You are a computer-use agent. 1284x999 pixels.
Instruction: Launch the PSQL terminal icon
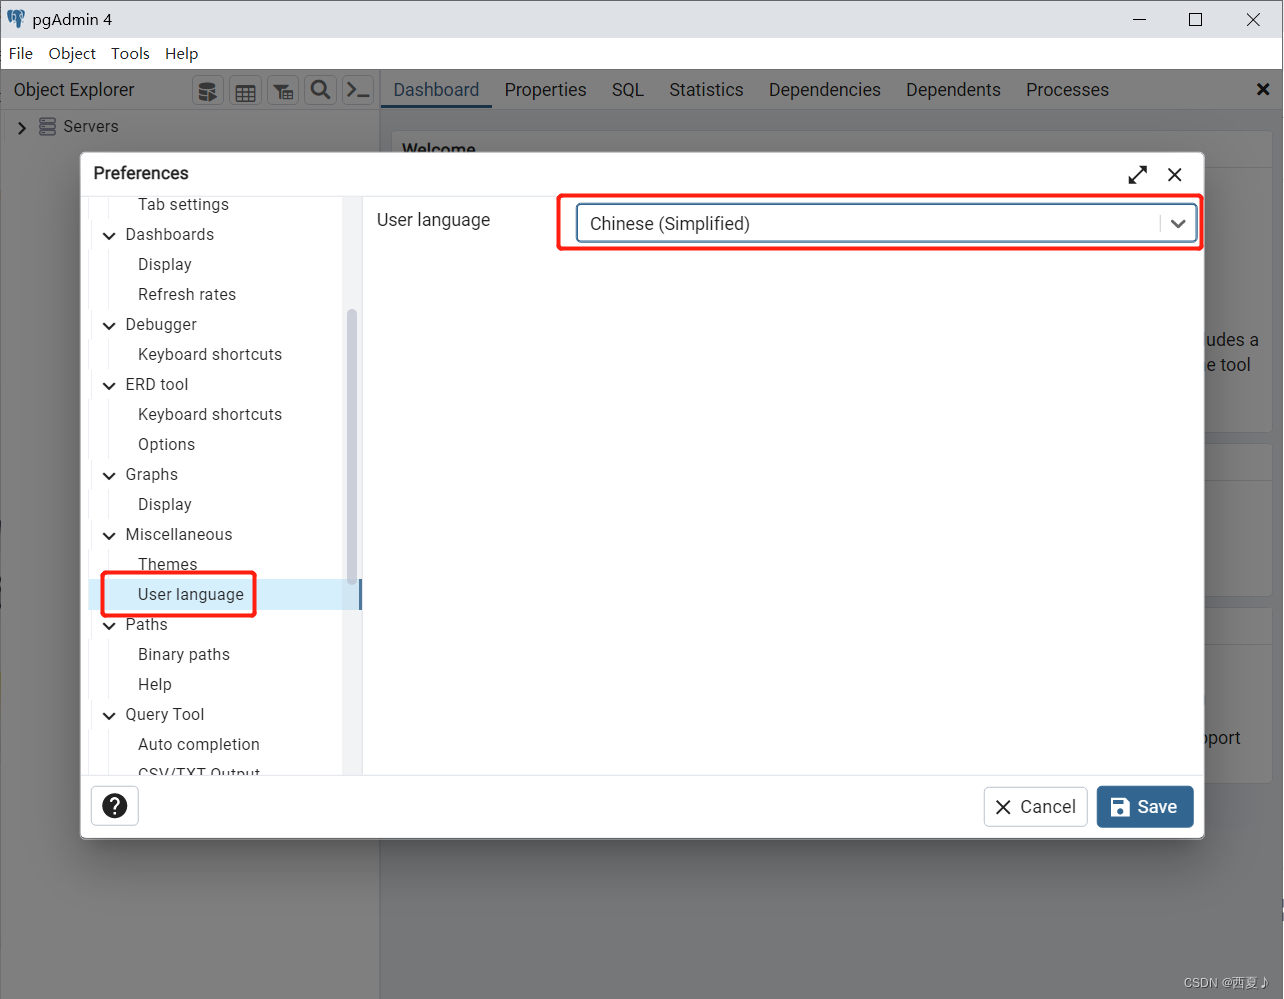point(358,91)
